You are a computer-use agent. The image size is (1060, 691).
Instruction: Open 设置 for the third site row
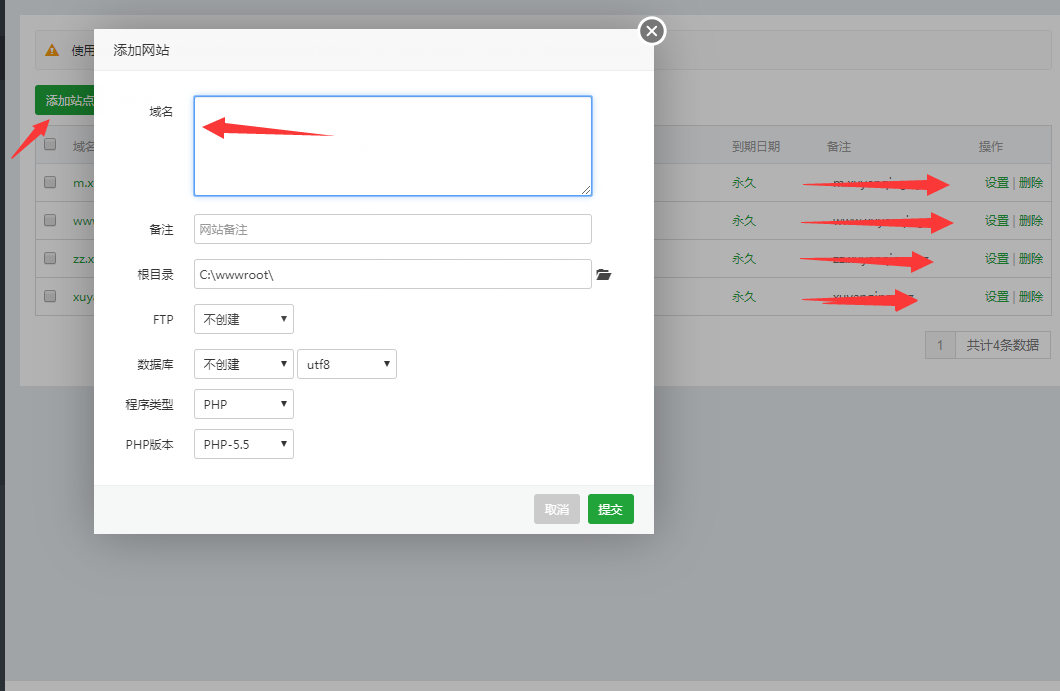[996, 258]
